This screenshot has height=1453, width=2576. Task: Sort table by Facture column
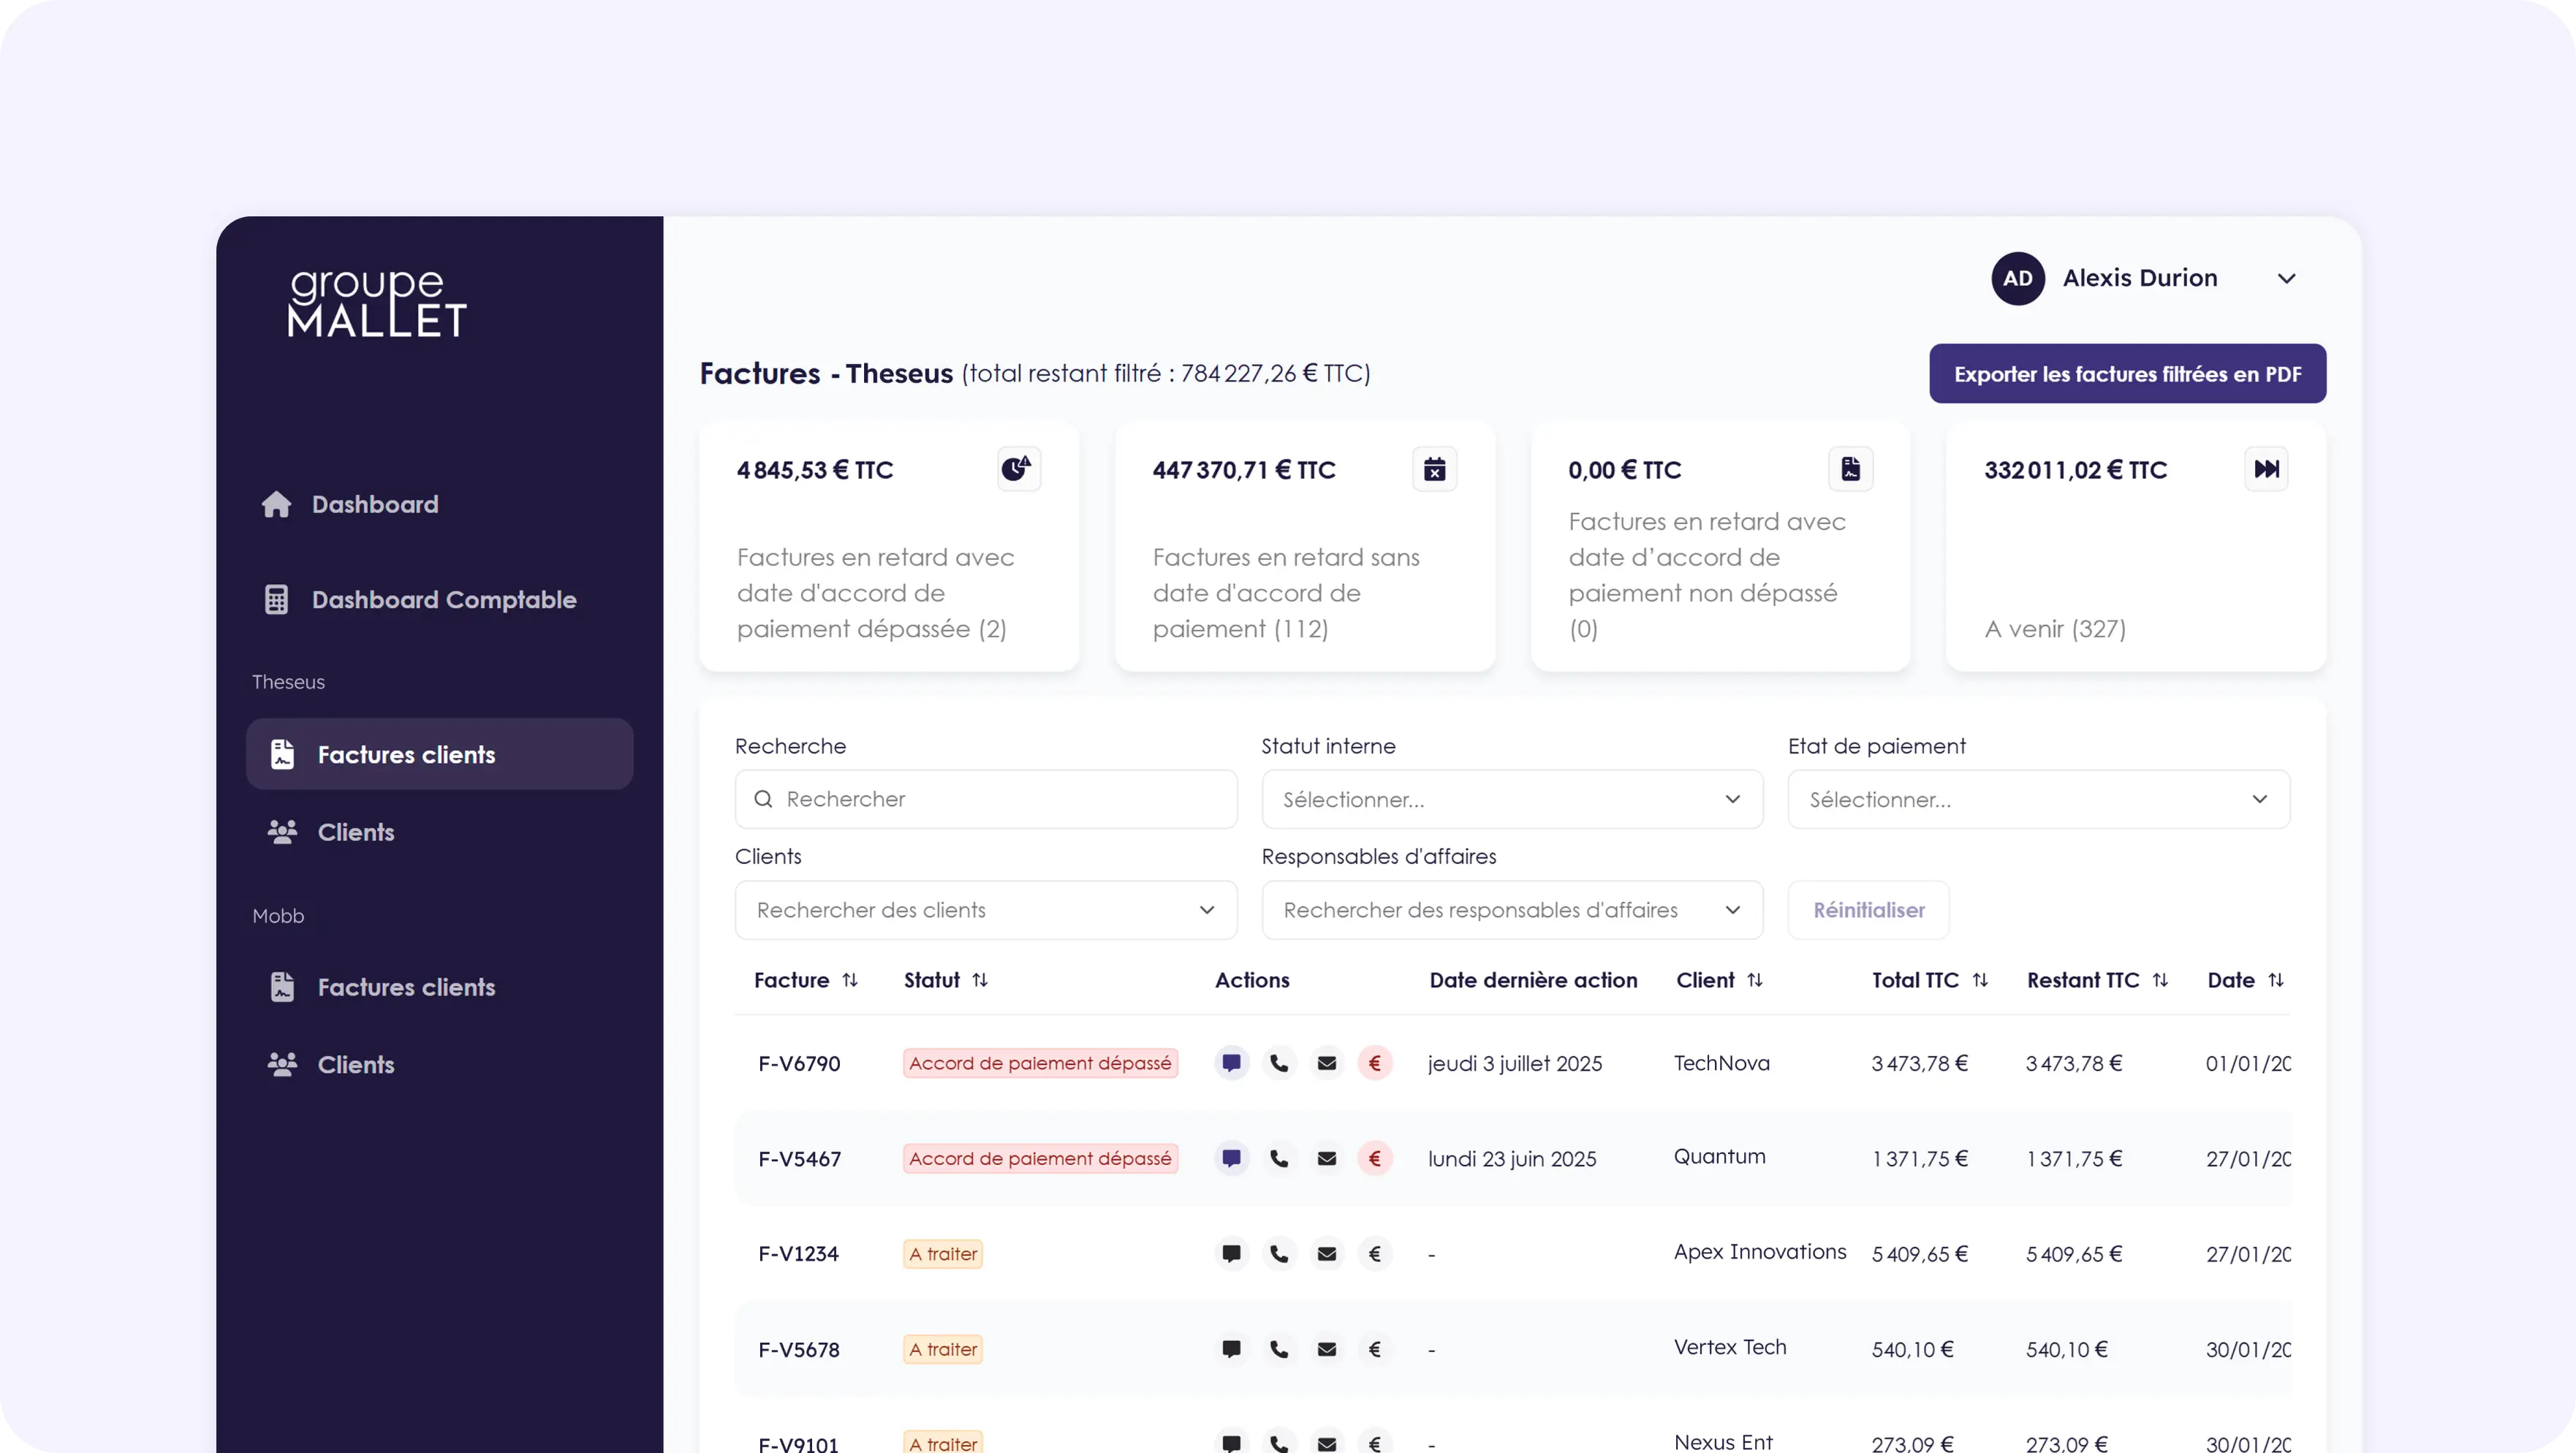coord(850,980)
